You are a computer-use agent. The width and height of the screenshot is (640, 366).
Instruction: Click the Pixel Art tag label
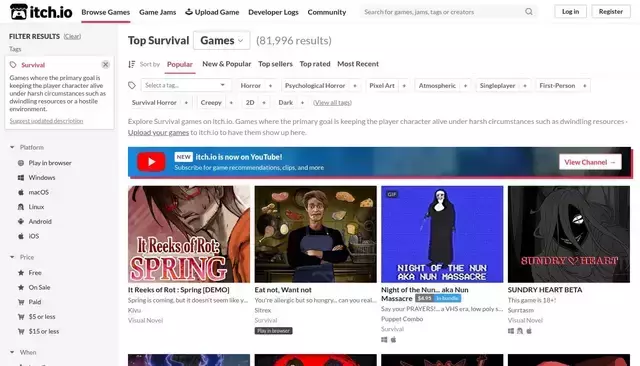click(x=382, y=86)
